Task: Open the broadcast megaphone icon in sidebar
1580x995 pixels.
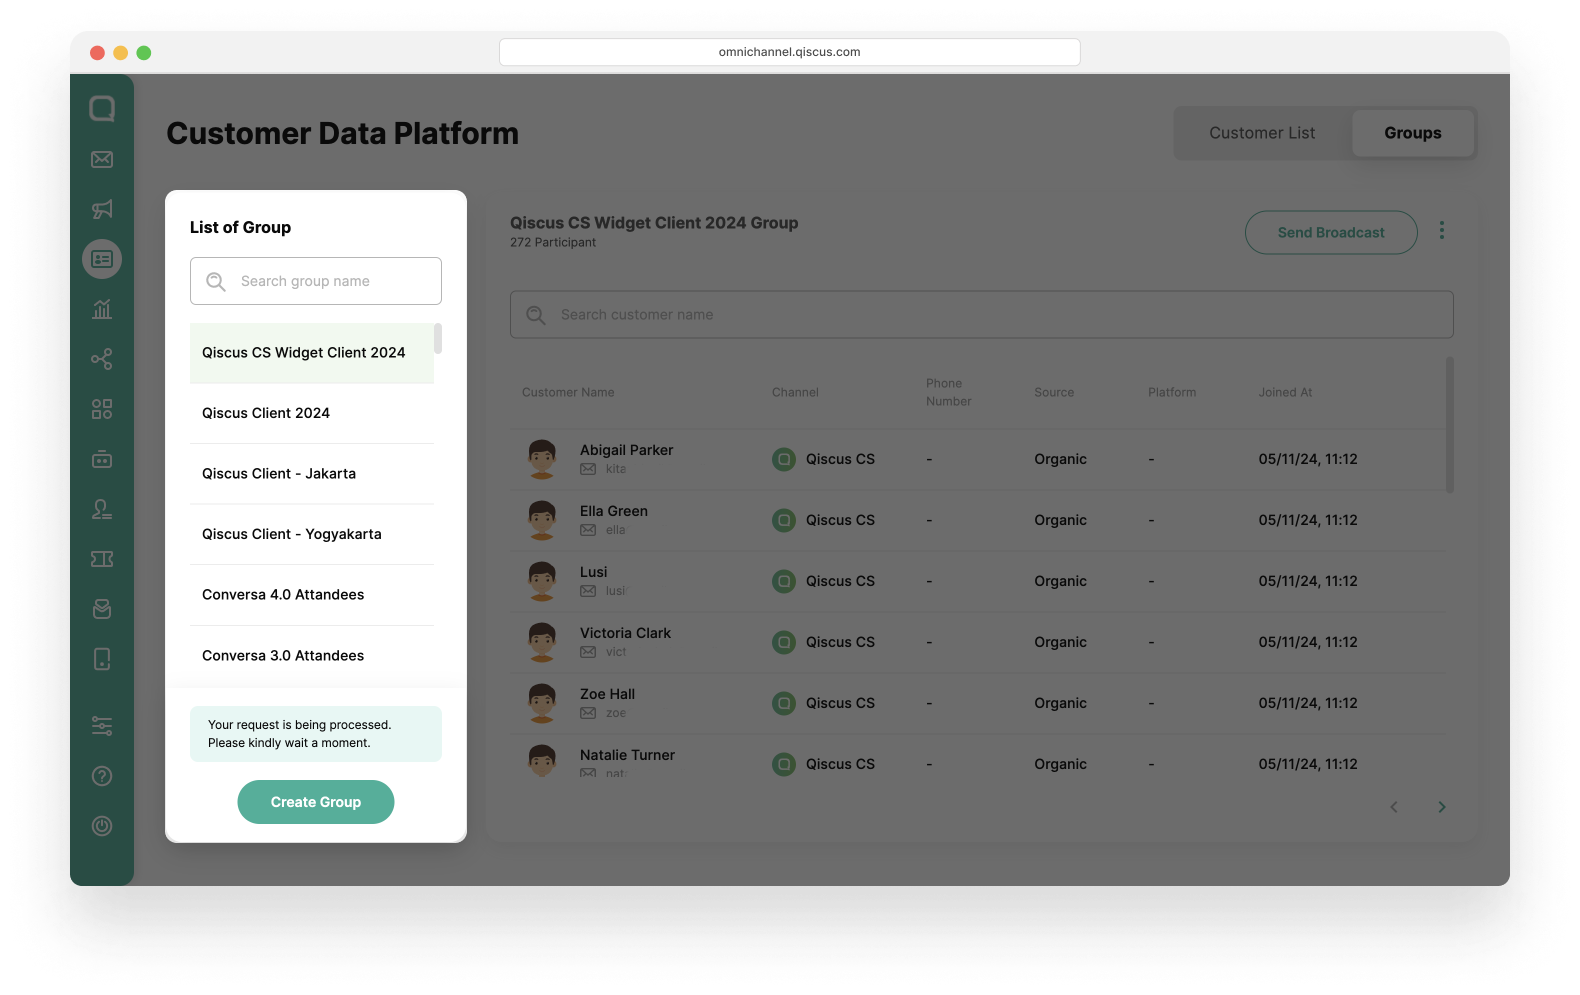Action: point(102,209)
